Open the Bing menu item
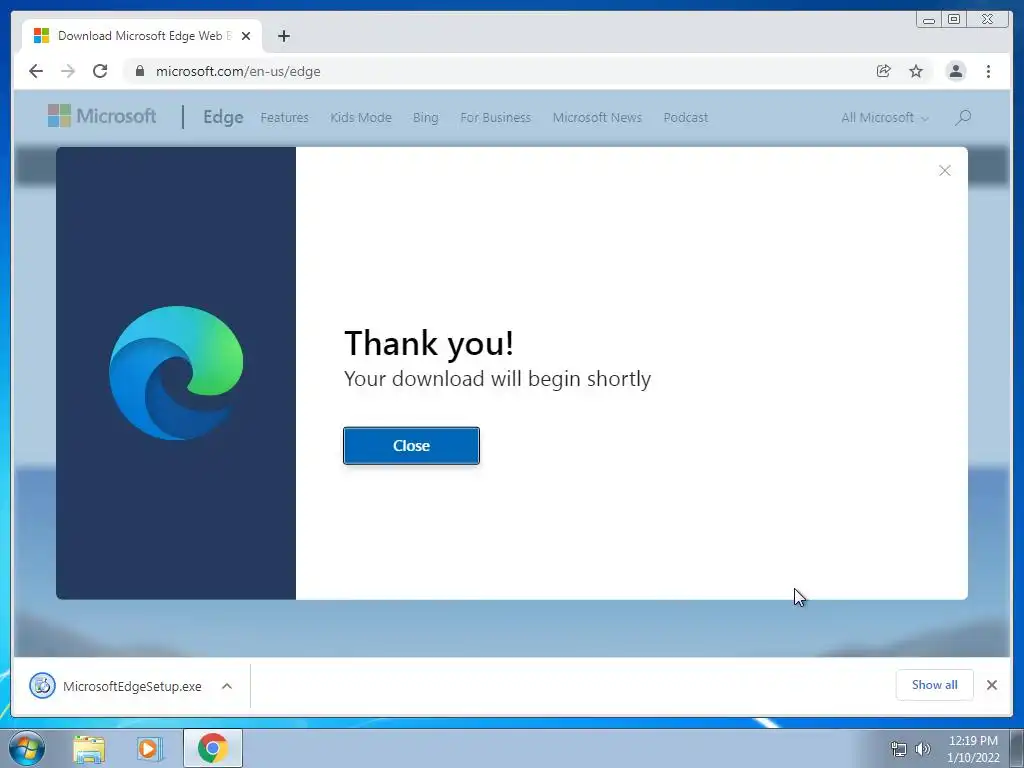Image resolution: width=1024 pixels, height=768 pixels. click(x=425, y=118)
